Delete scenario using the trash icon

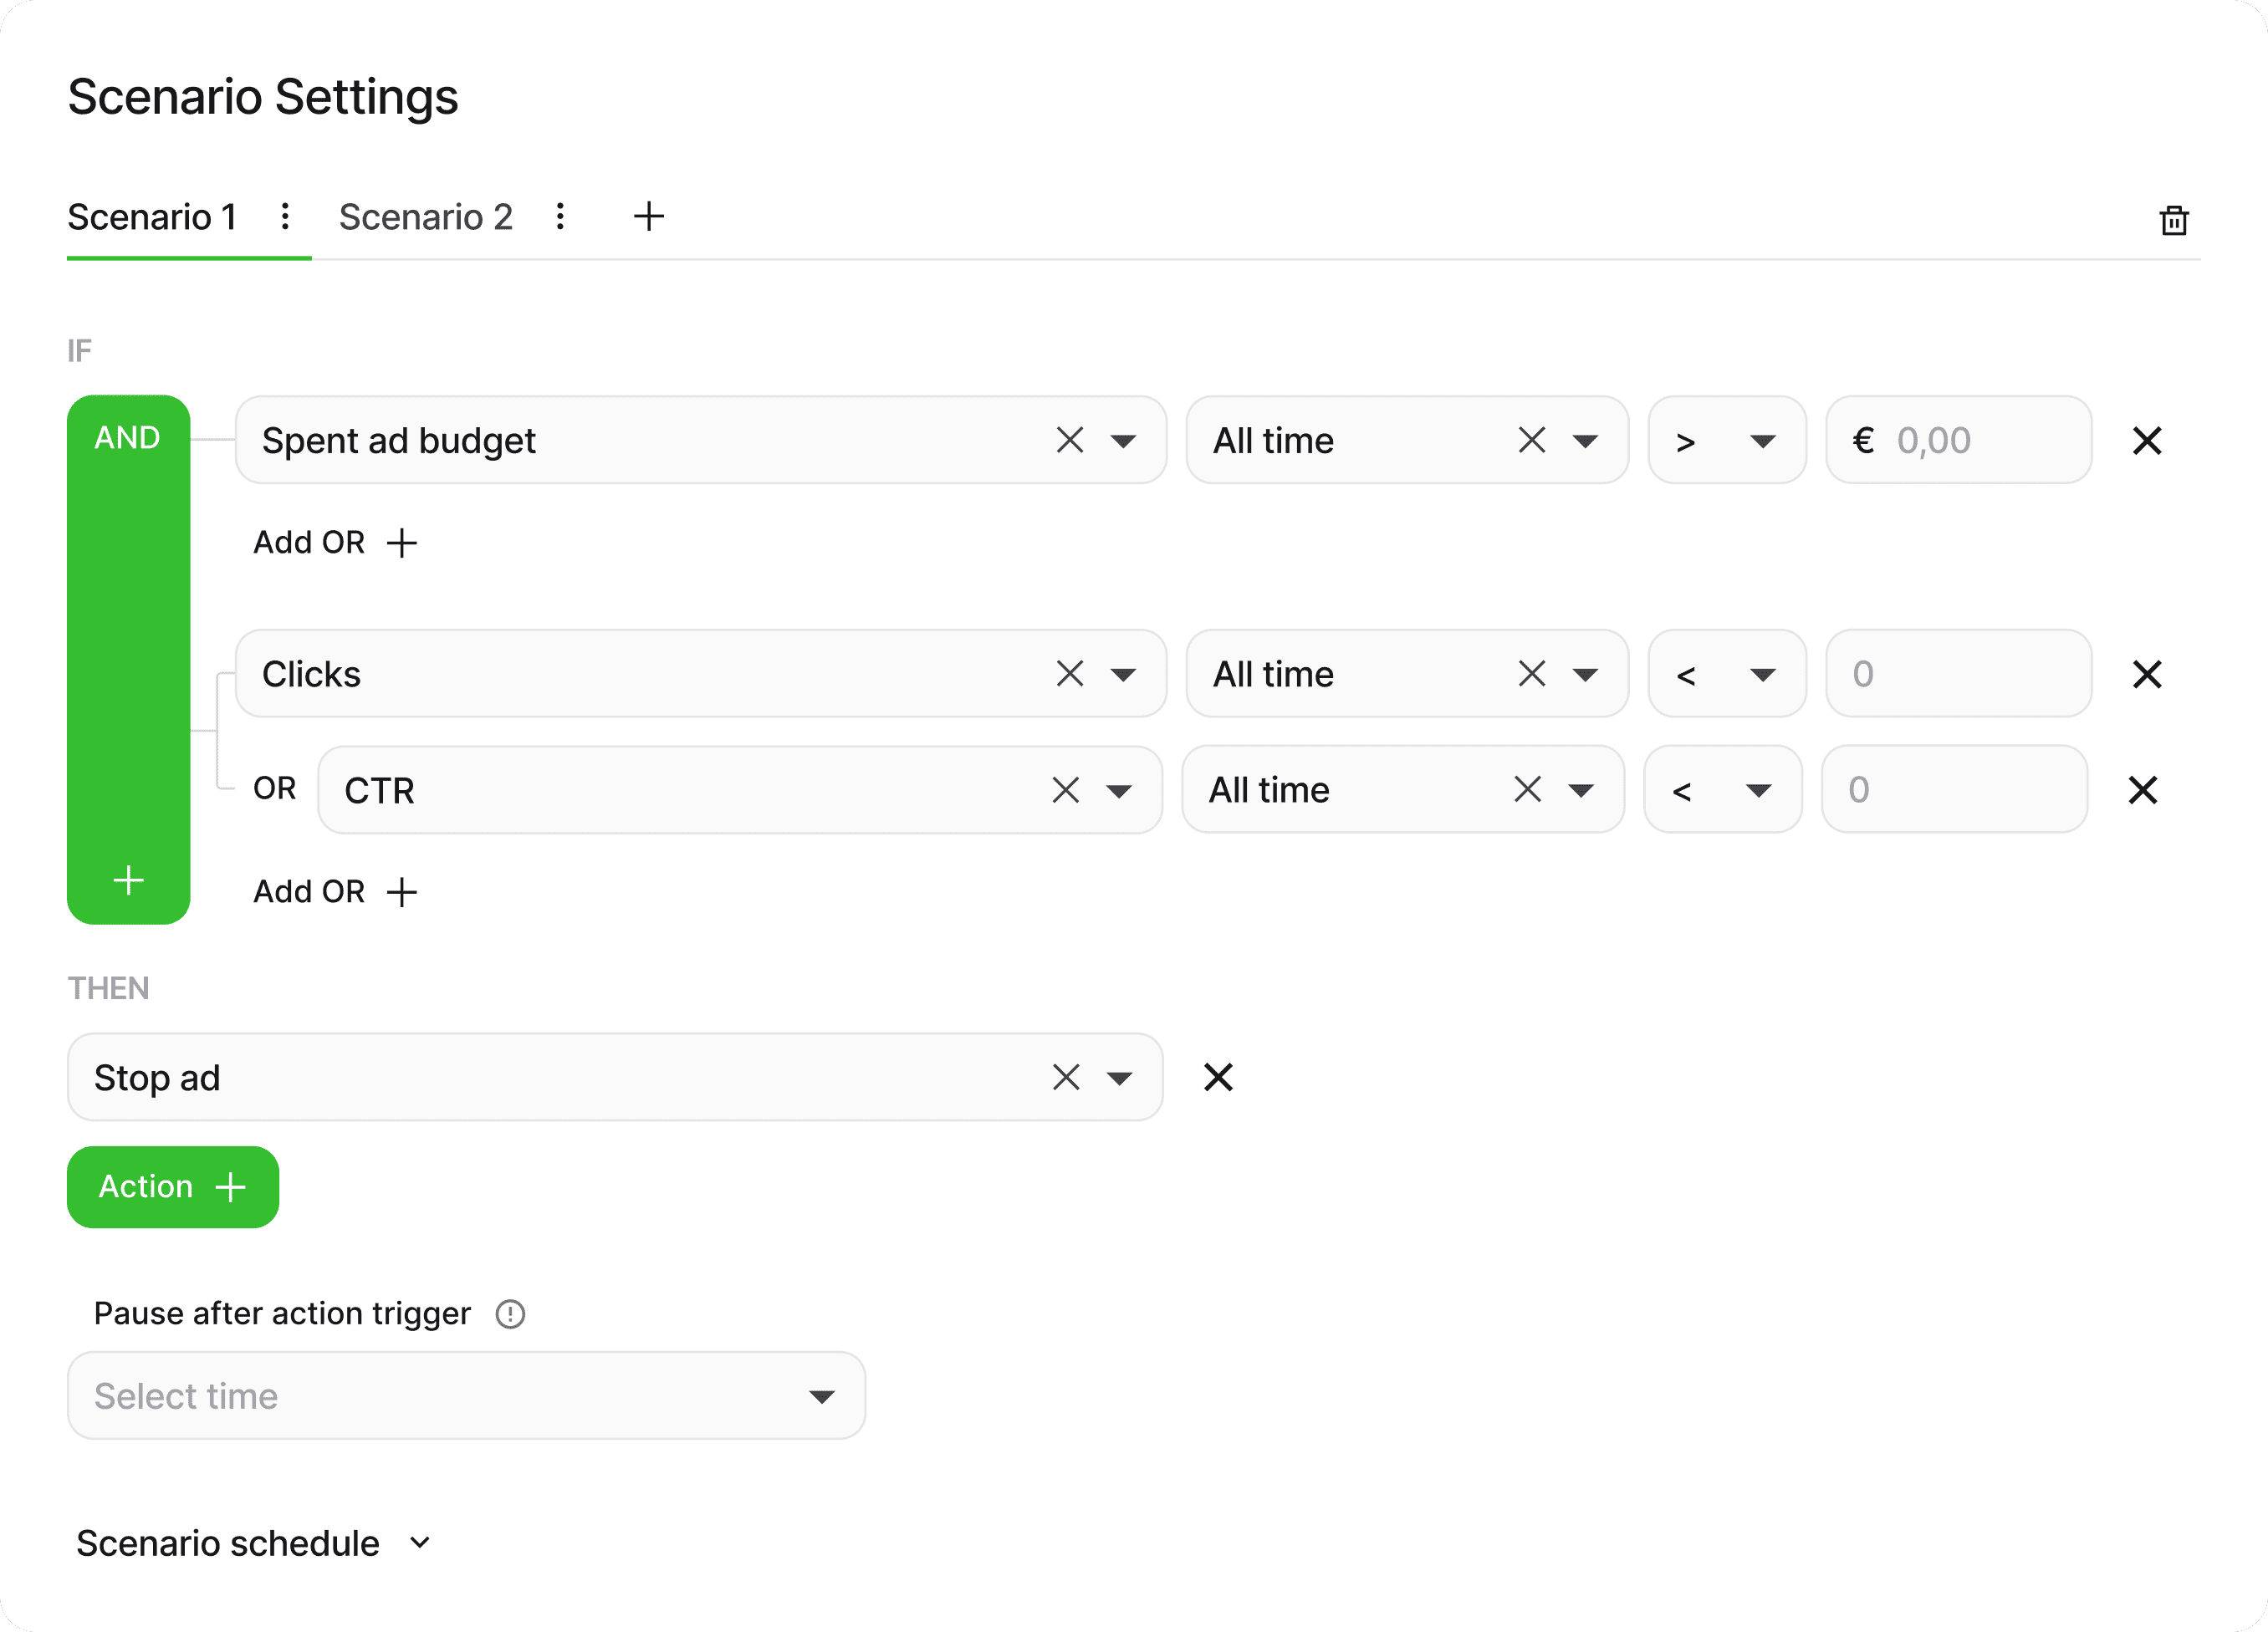point(2174,220)
